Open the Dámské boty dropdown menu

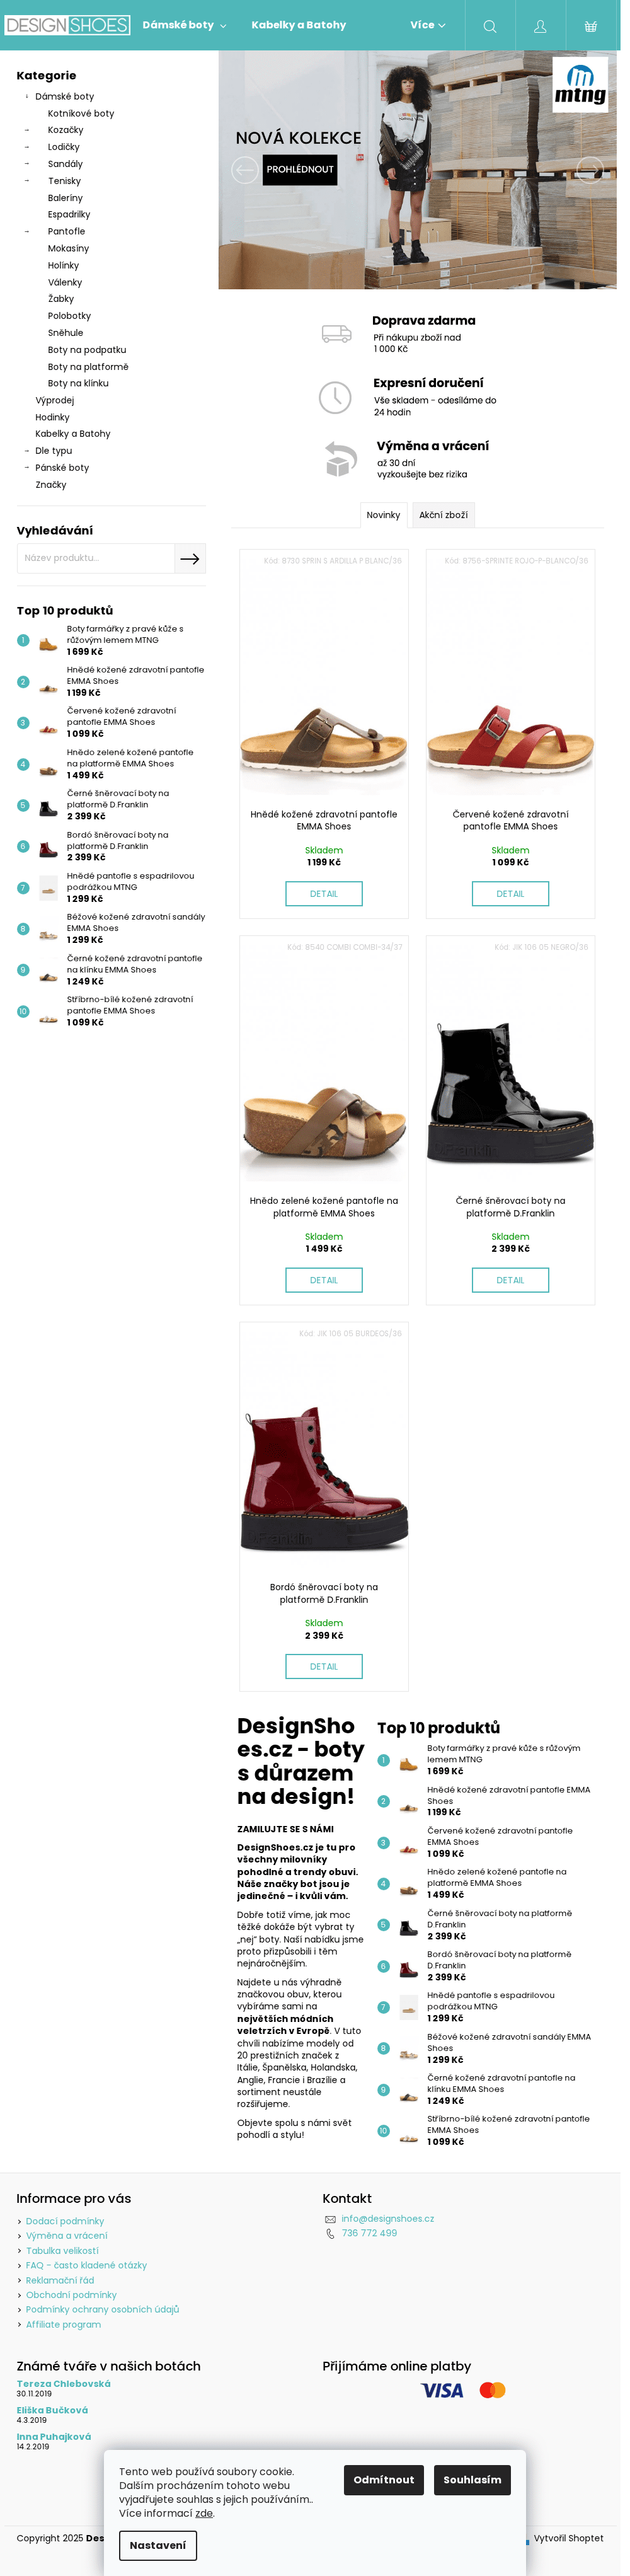pos(184,25)
